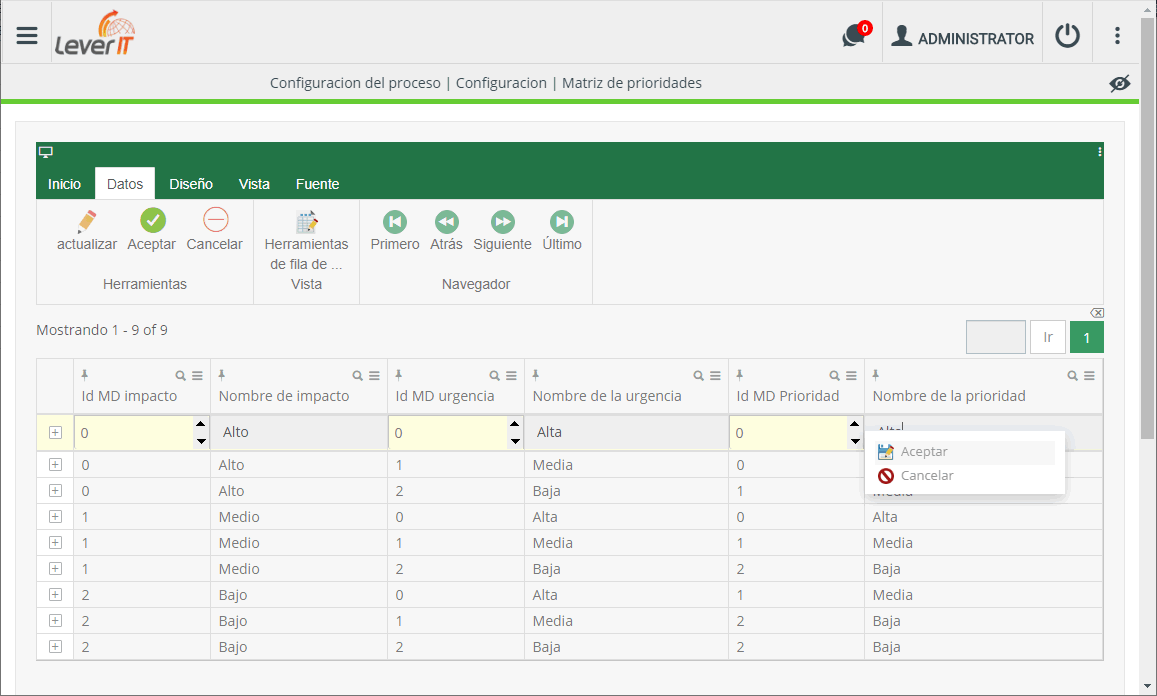Advance with Siguiente
This screenshot has height=696, width=1157.
tap(502, 231)
